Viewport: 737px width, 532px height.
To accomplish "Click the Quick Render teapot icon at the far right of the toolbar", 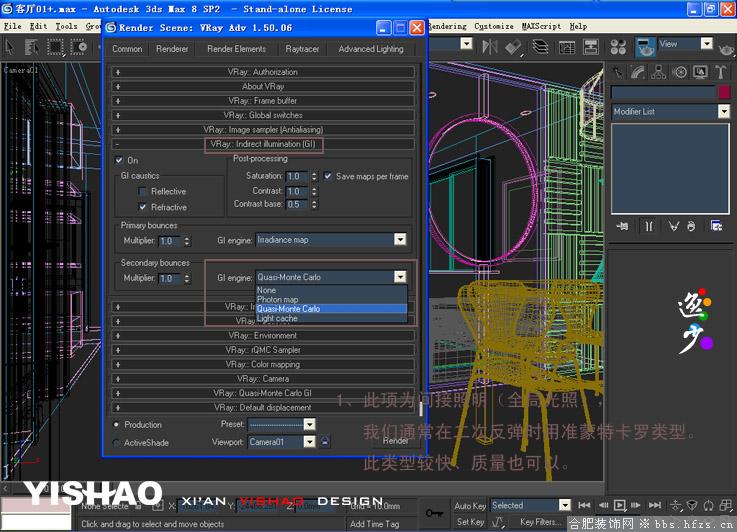I will [x=727, y=47].
